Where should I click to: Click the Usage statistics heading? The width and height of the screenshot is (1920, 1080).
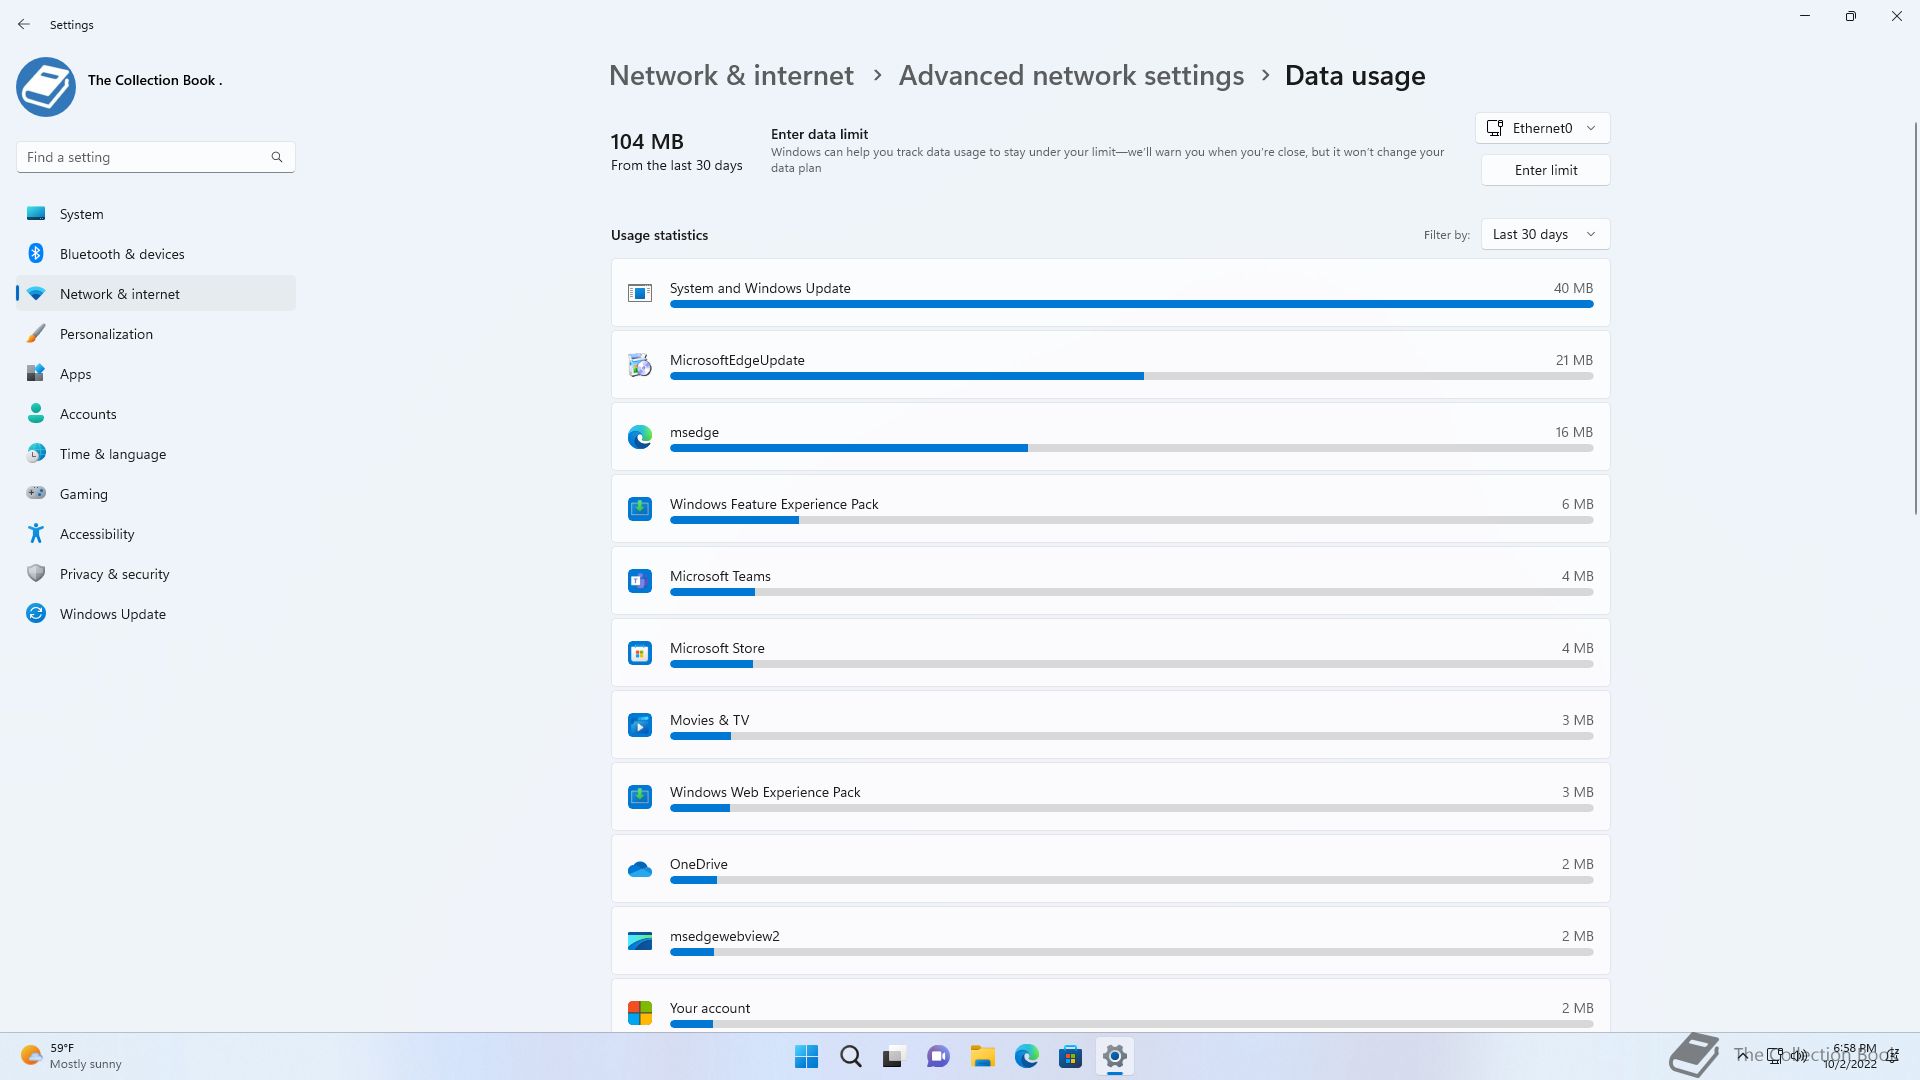tap(659, 235)
